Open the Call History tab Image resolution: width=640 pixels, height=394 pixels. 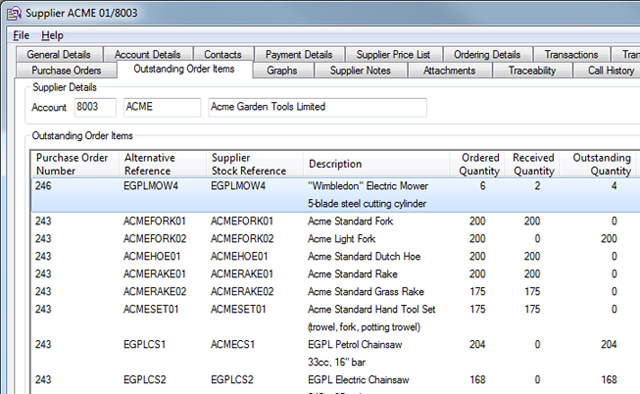click(608, 70)
